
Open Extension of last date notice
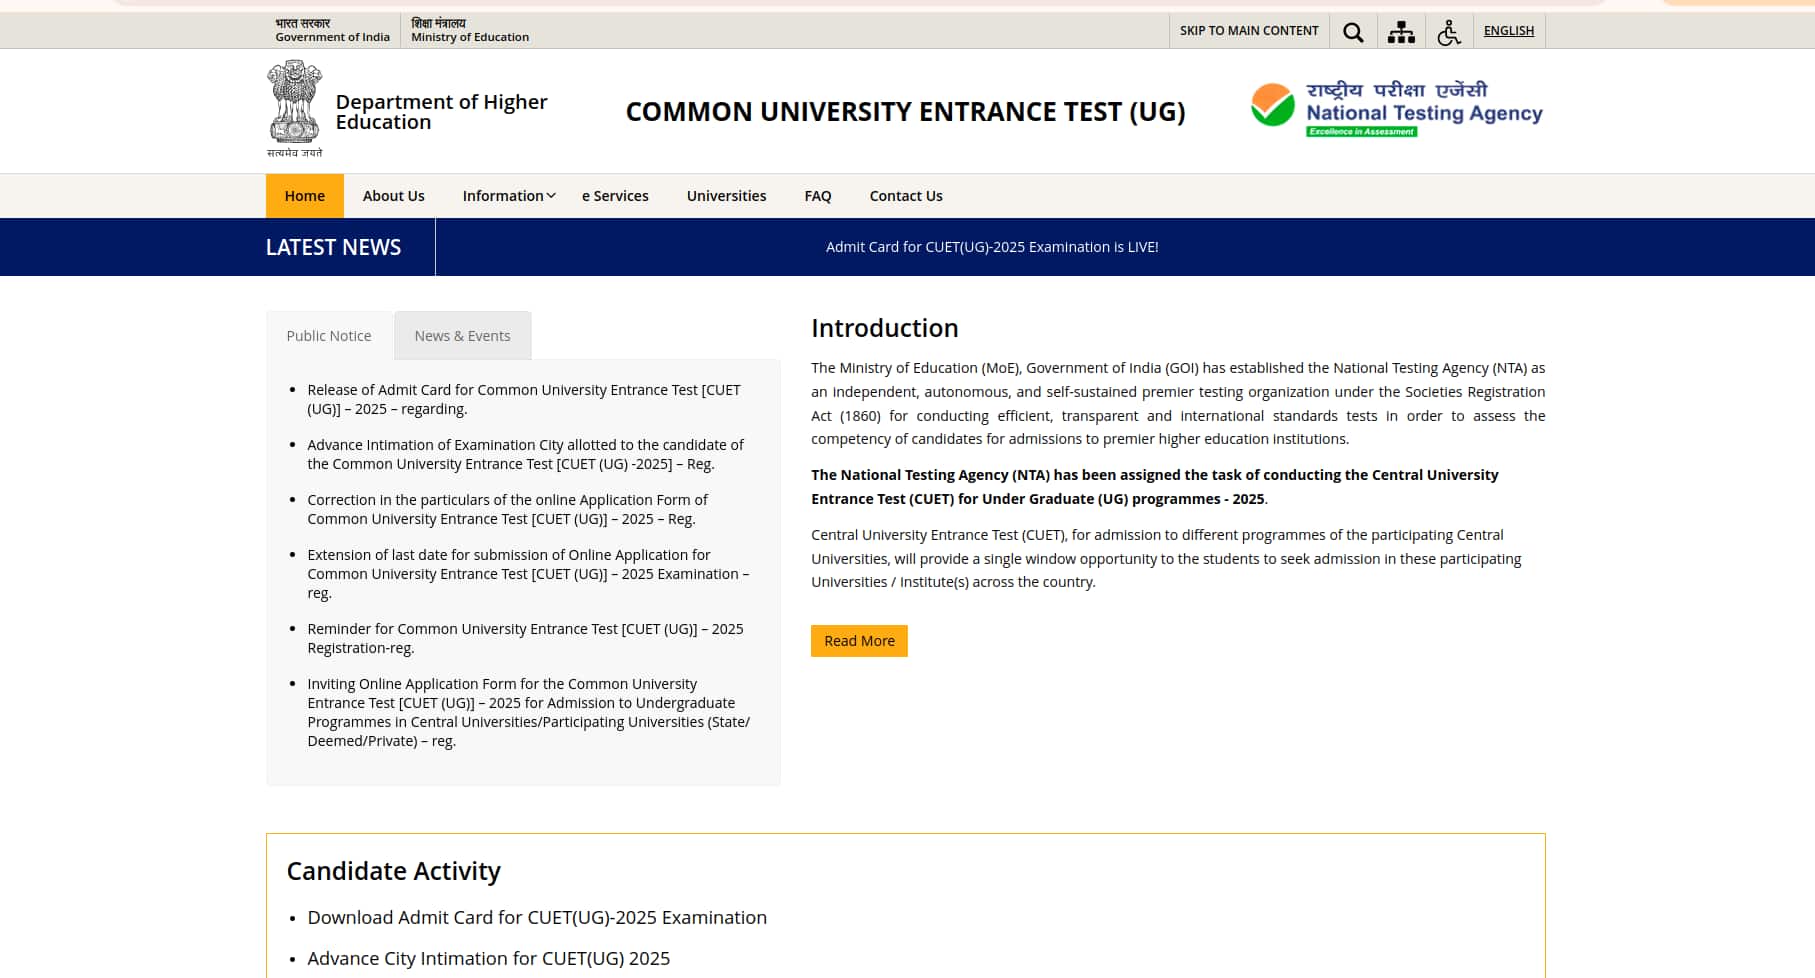pyautogui.click(x=527, y=573)
